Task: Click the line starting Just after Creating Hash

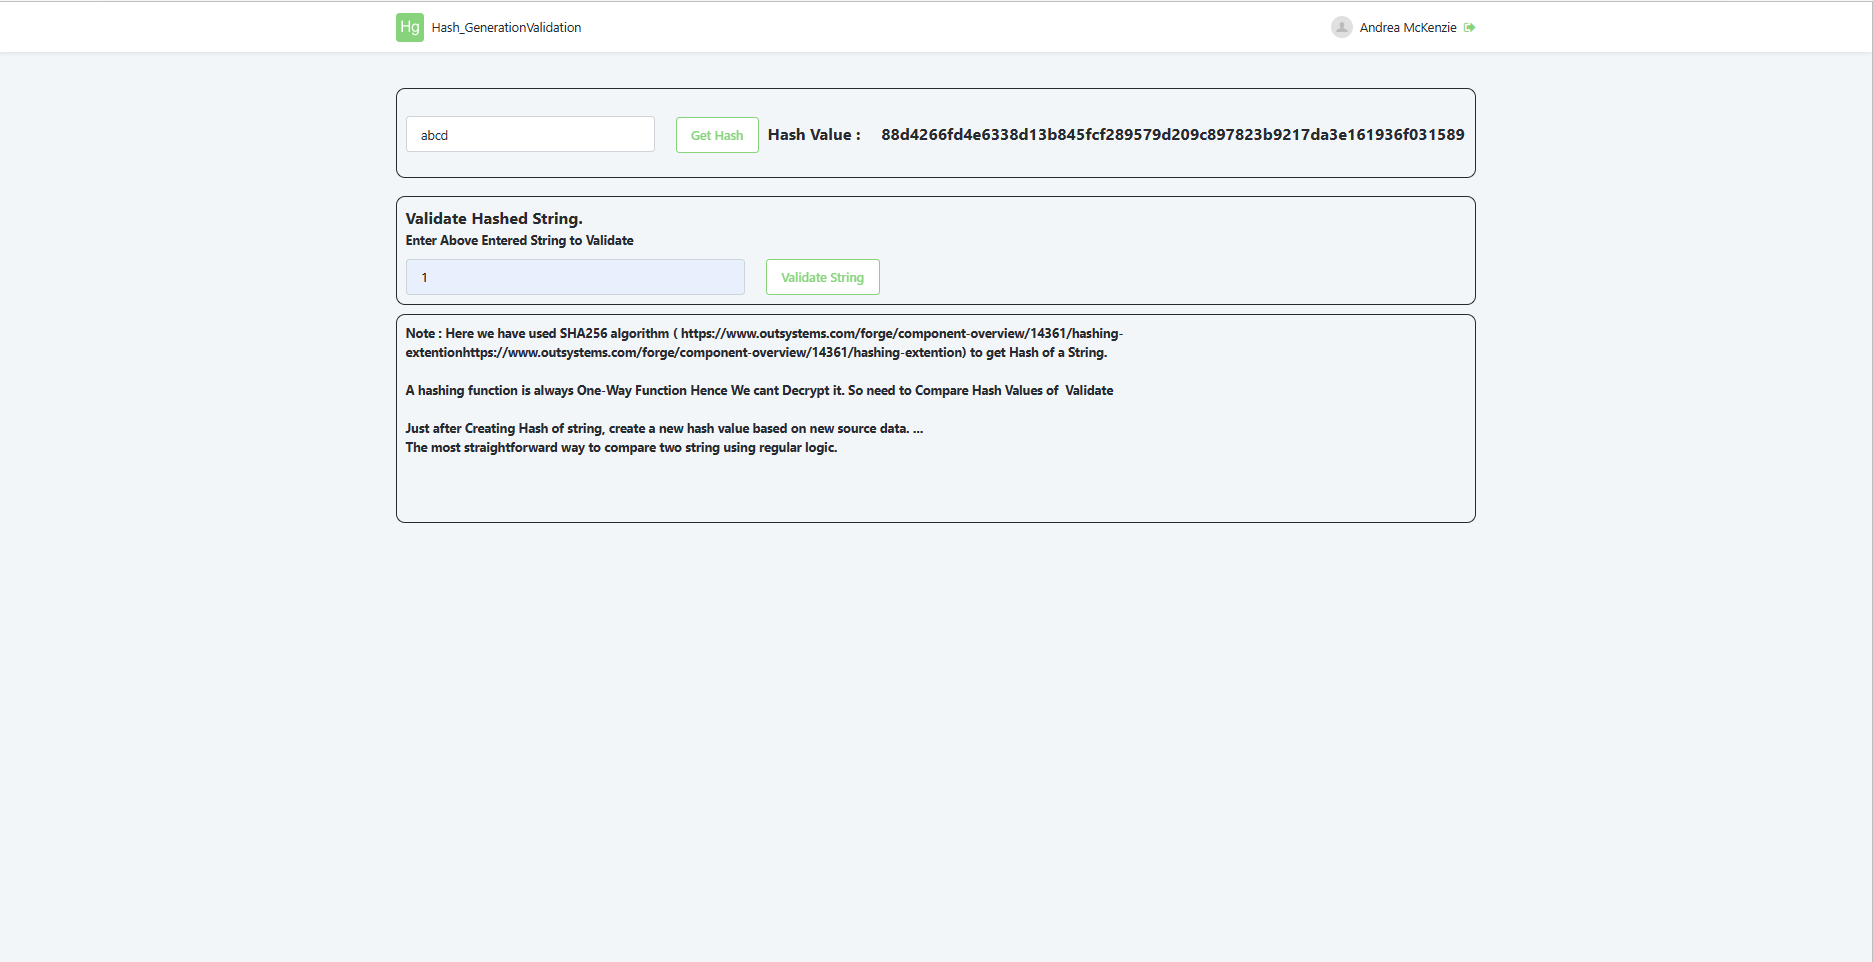Action: coord(664,429)
